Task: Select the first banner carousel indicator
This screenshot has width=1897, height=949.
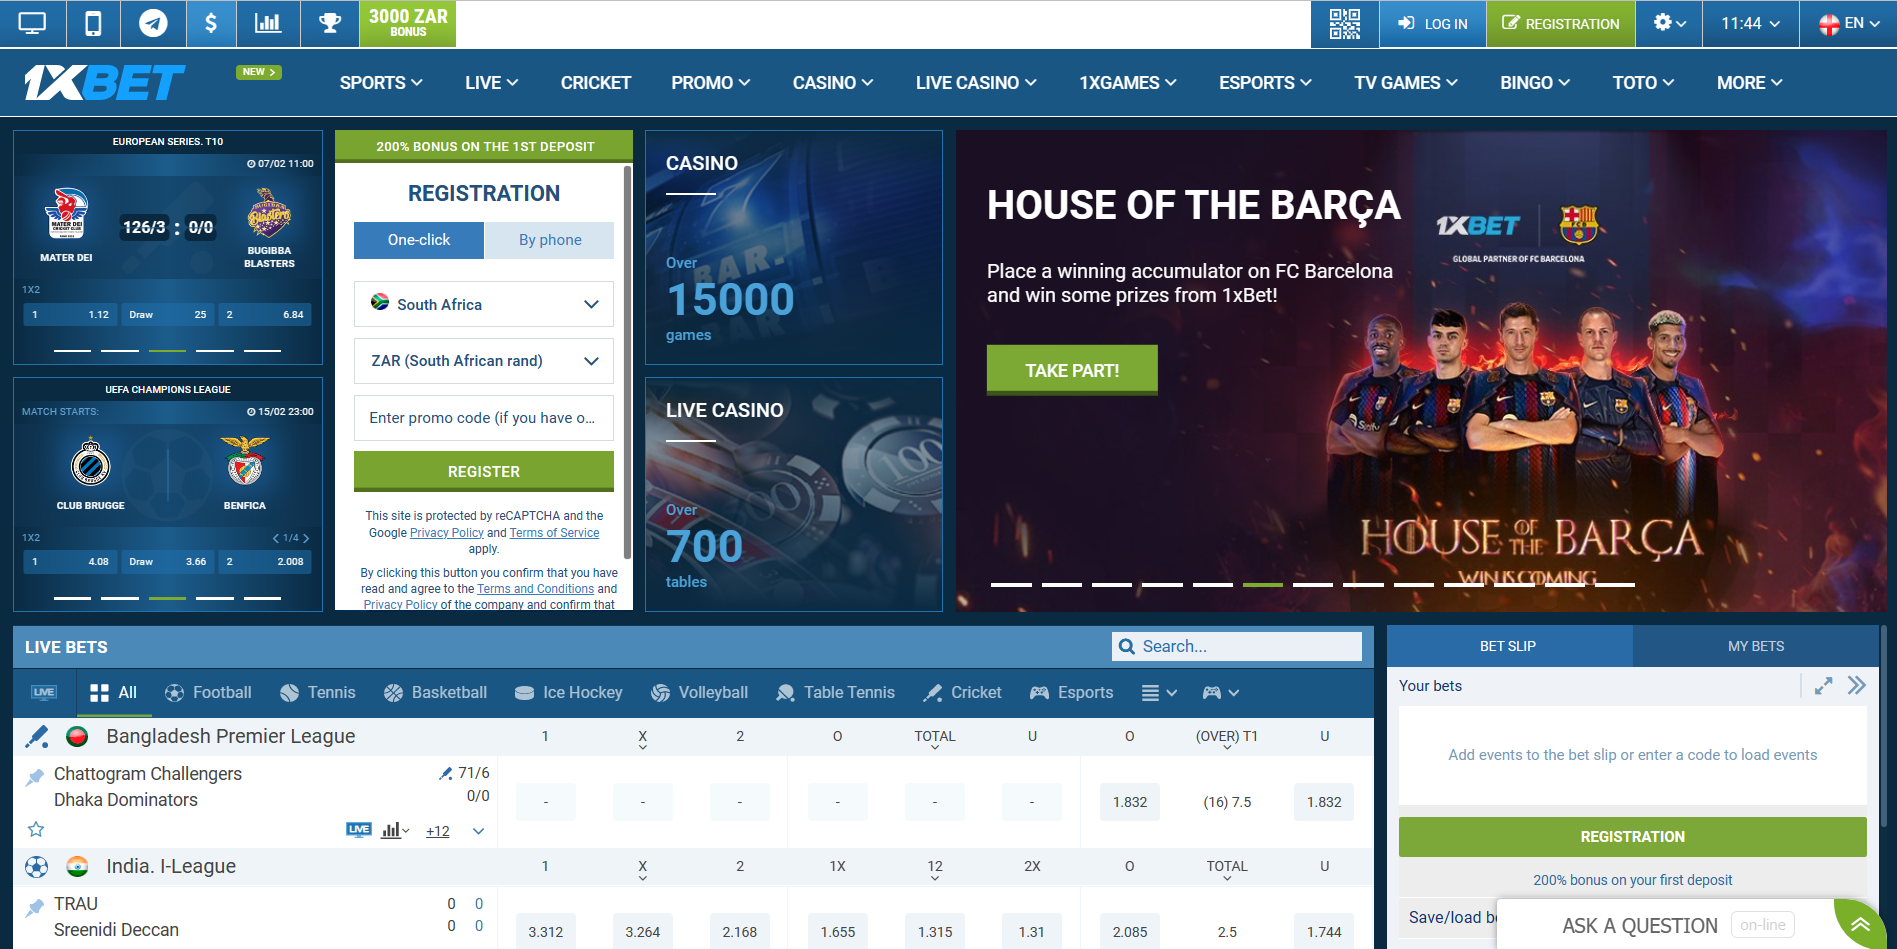Action: 1011,584
